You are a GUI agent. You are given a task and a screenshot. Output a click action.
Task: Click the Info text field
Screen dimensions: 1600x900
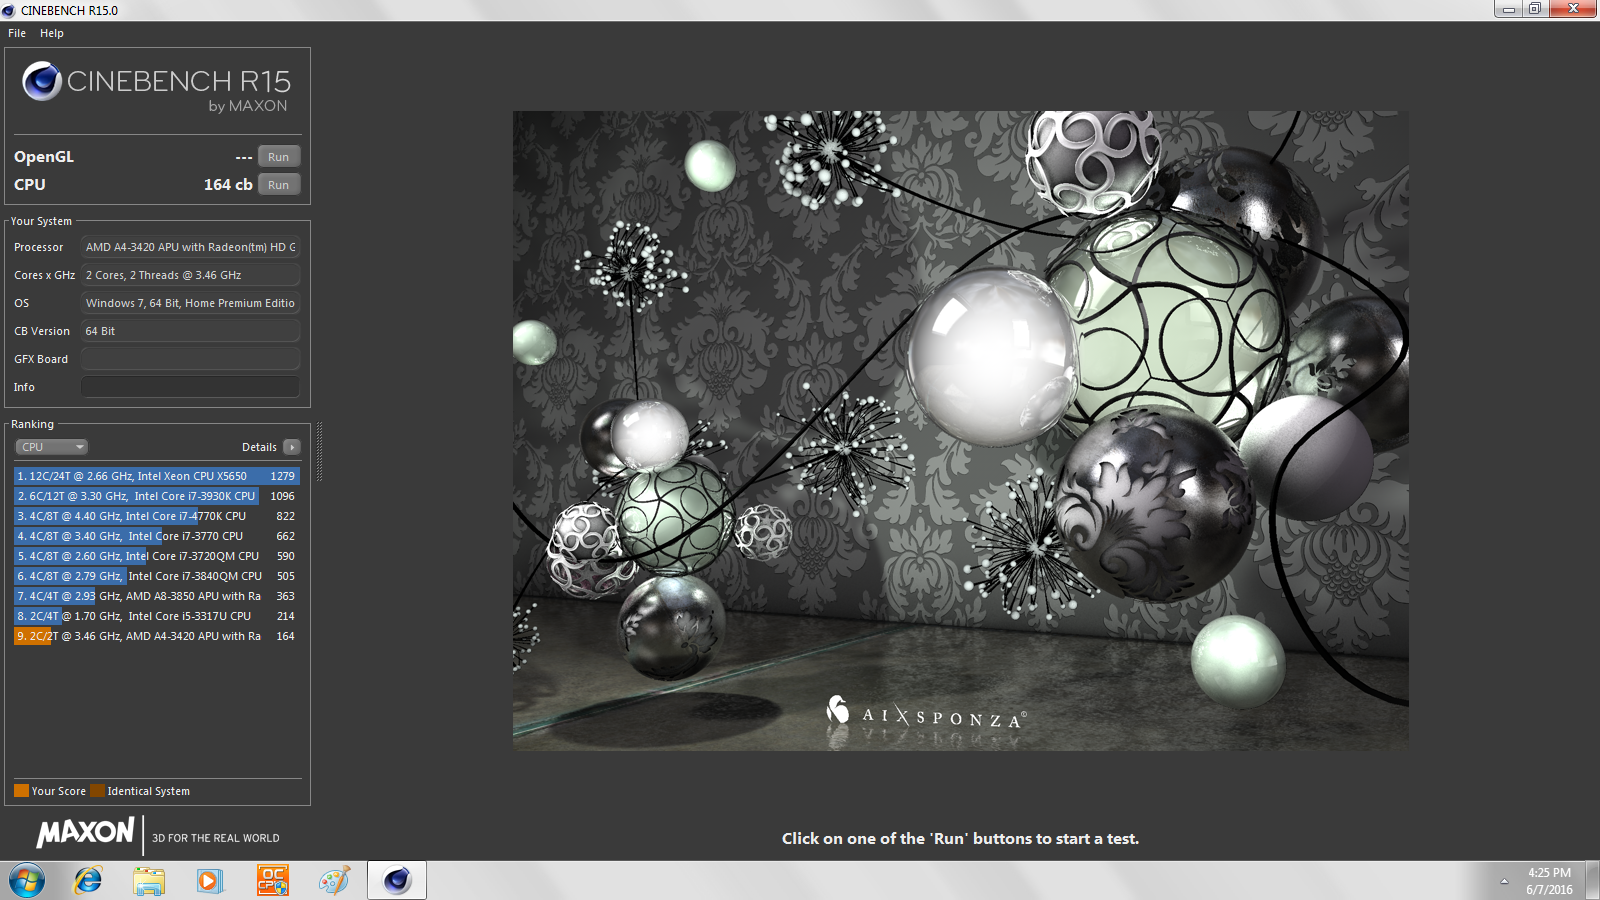pyautogui.click(x=190, y=387)
